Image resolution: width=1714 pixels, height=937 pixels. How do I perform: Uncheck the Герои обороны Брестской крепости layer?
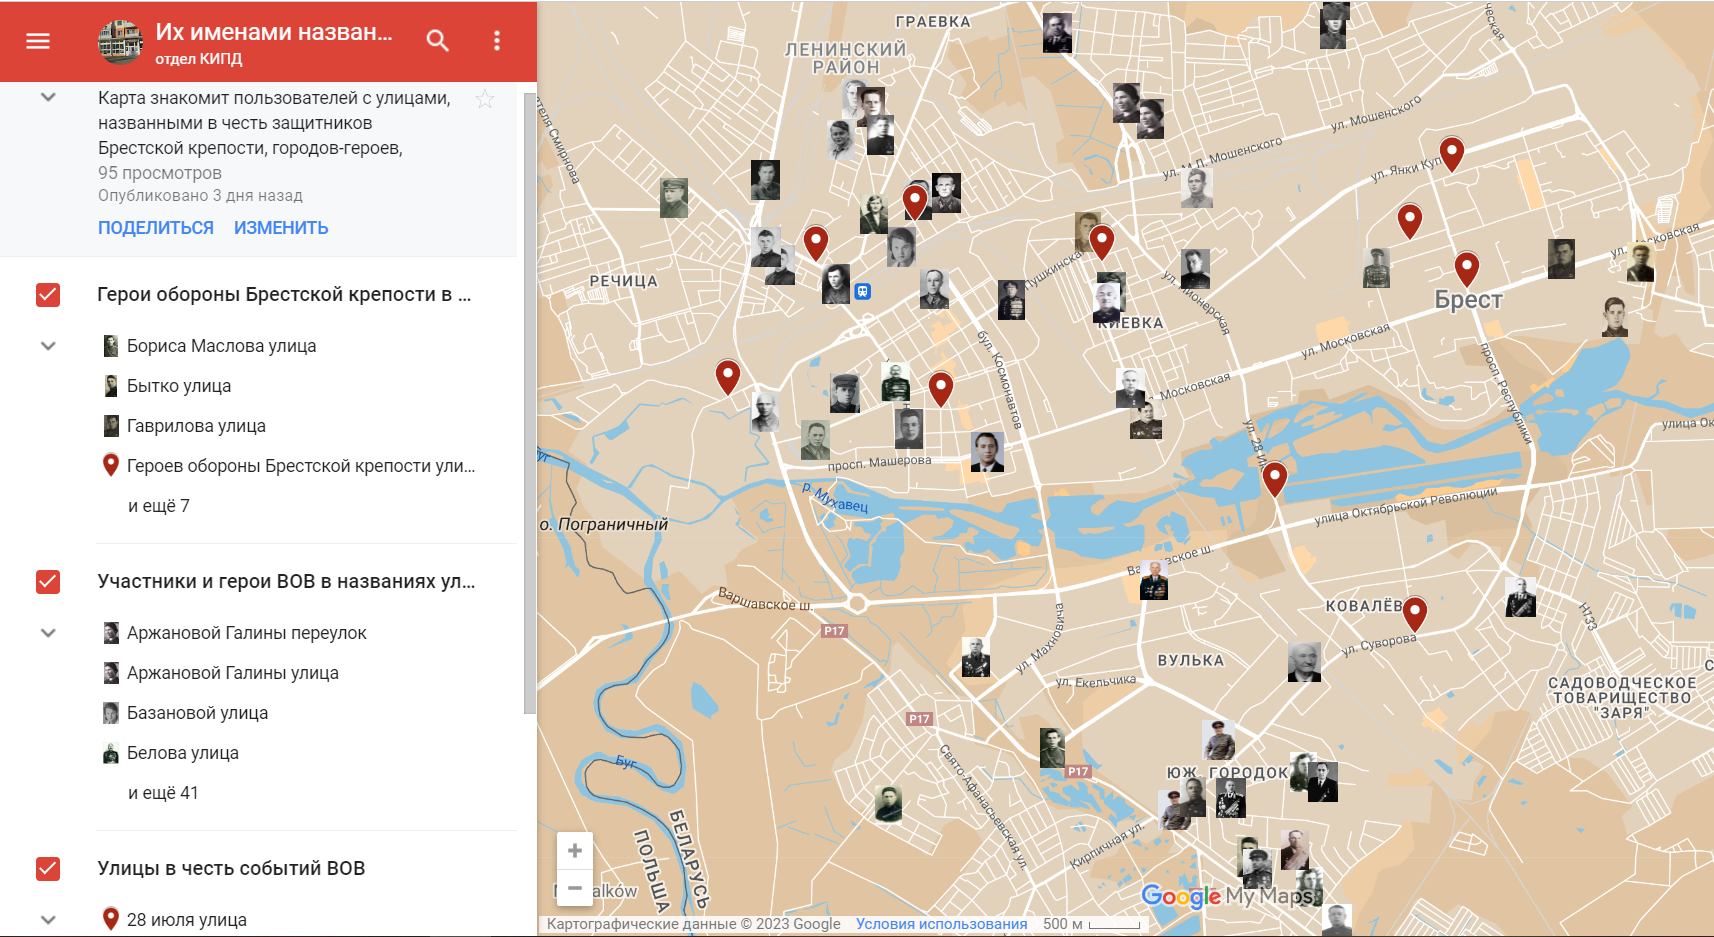pos(48,295)
